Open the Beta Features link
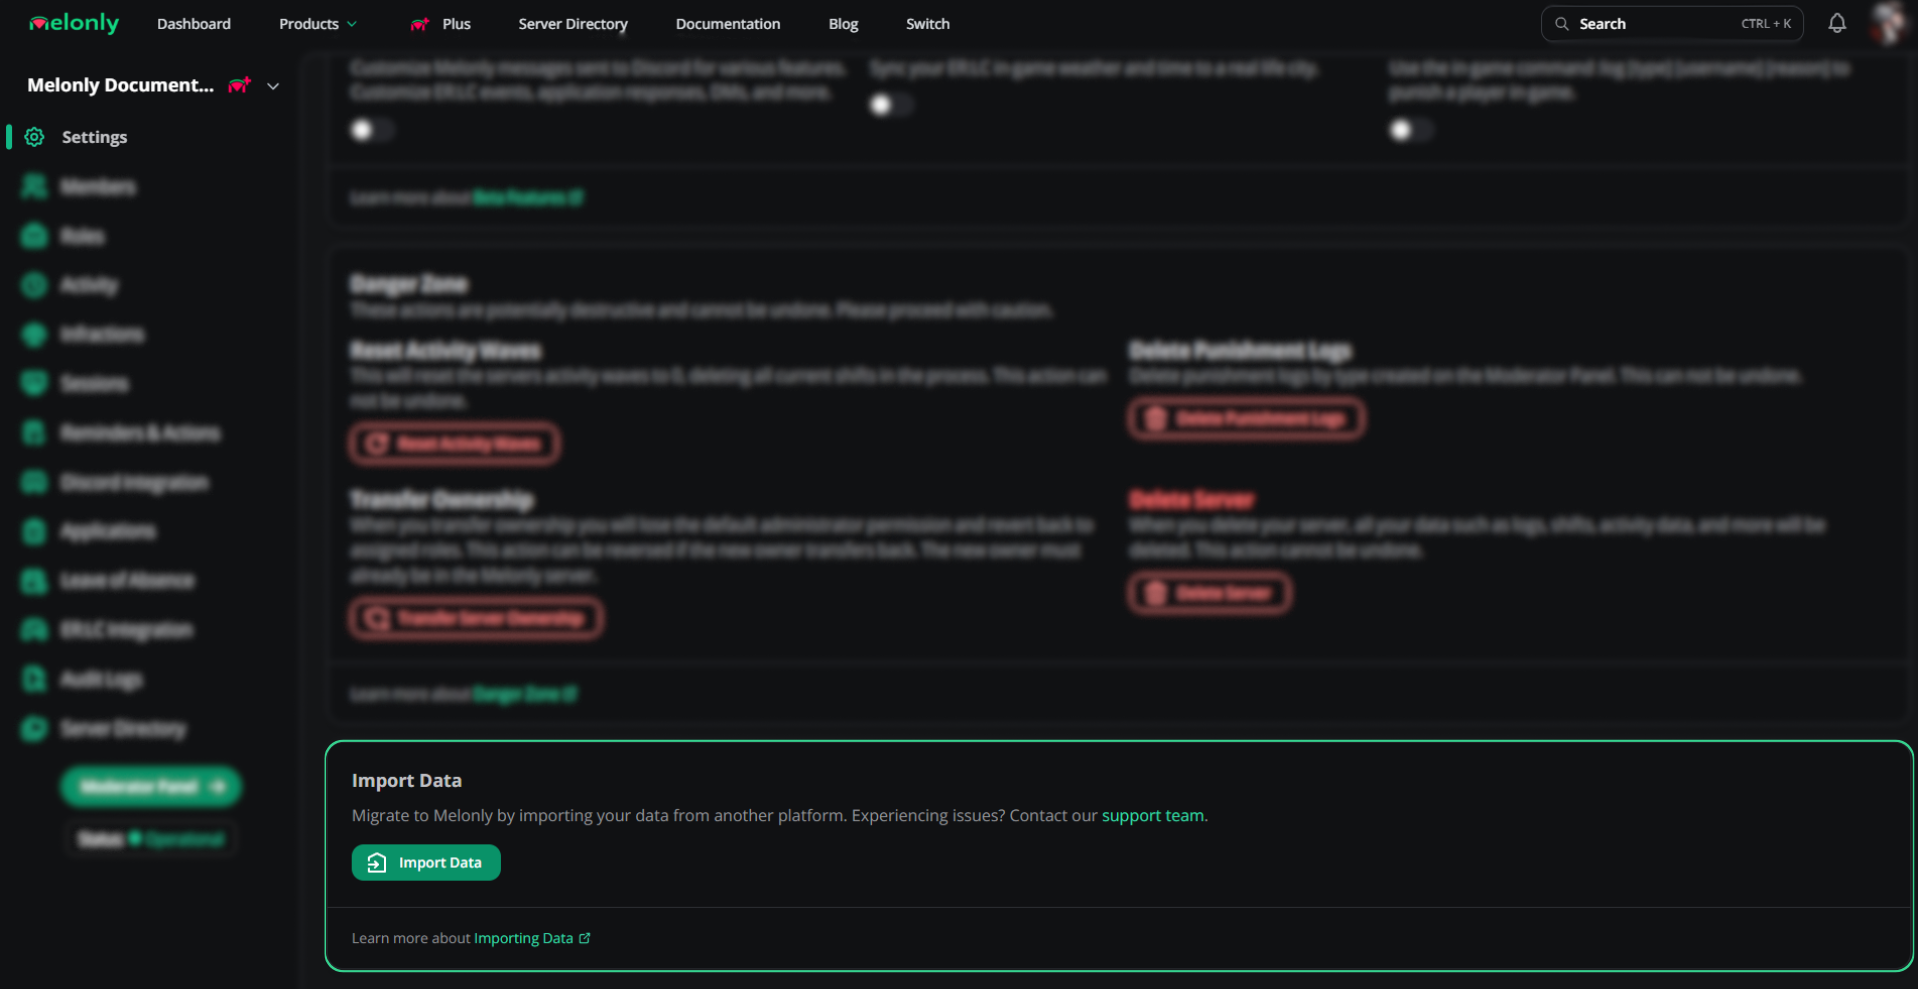Screen dimensions: 1918x989 [528, 198]
